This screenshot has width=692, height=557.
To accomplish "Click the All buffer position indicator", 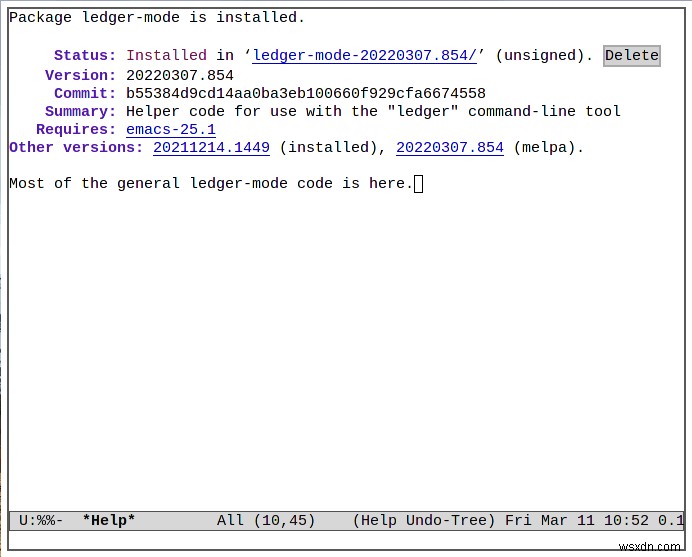I will 230,521.
